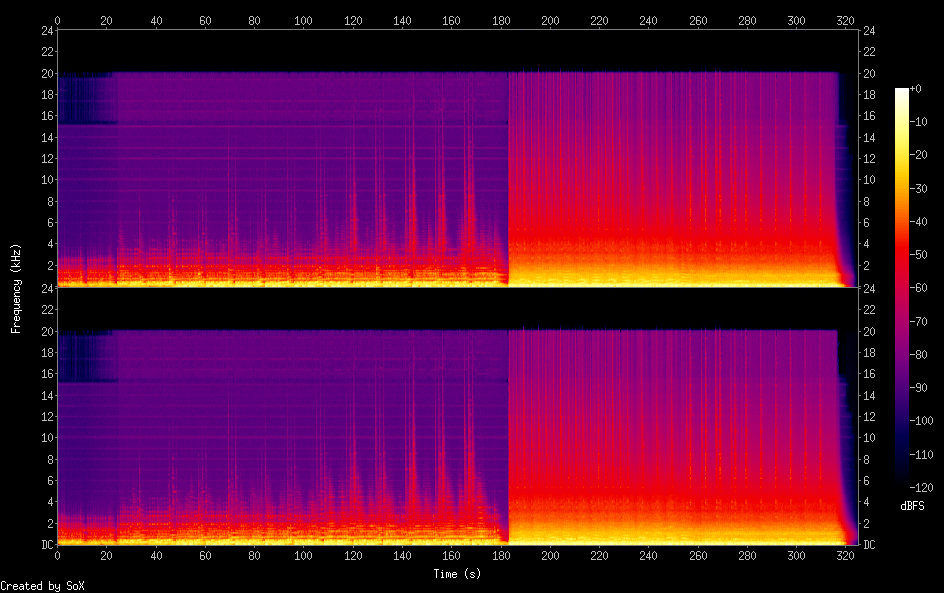Click the white top end of the color scale

pos(902,92)
